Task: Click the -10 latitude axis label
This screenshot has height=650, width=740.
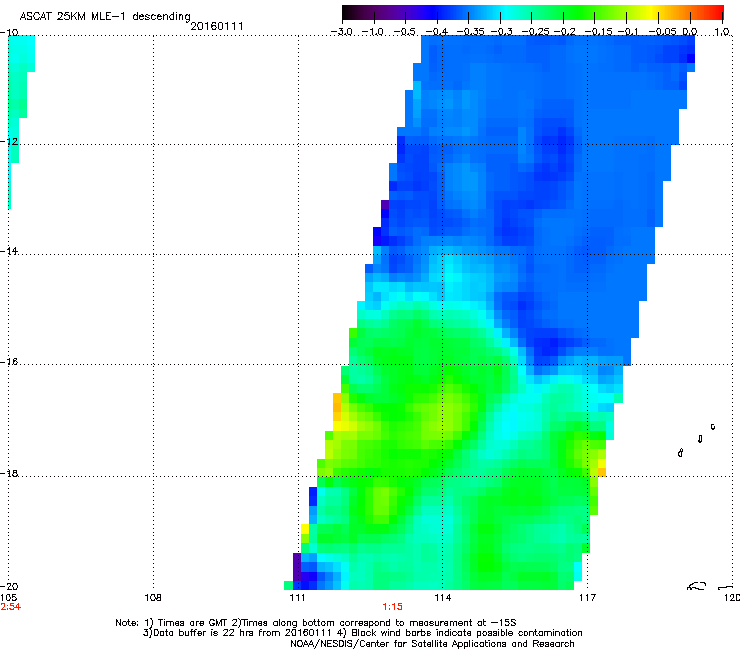Action: pyautogui.click(x=9, y=32)
